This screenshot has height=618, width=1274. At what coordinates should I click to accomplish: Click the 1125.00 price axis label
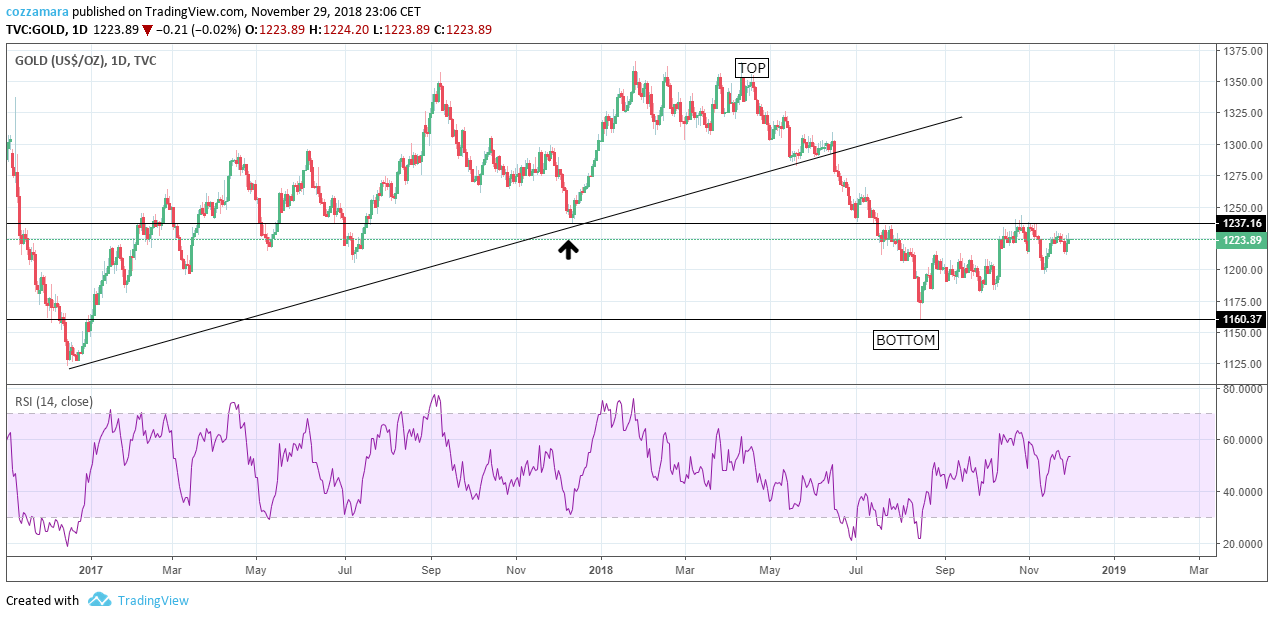pyautogui.click(x=1241, y=364)
